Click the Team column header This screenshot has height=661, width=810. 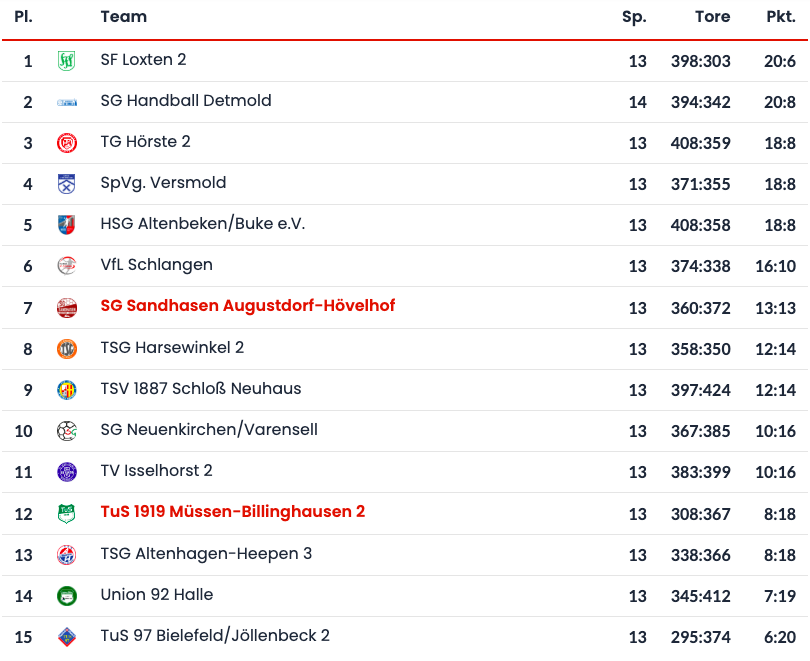pyautogui.click(x=123, y=17)
